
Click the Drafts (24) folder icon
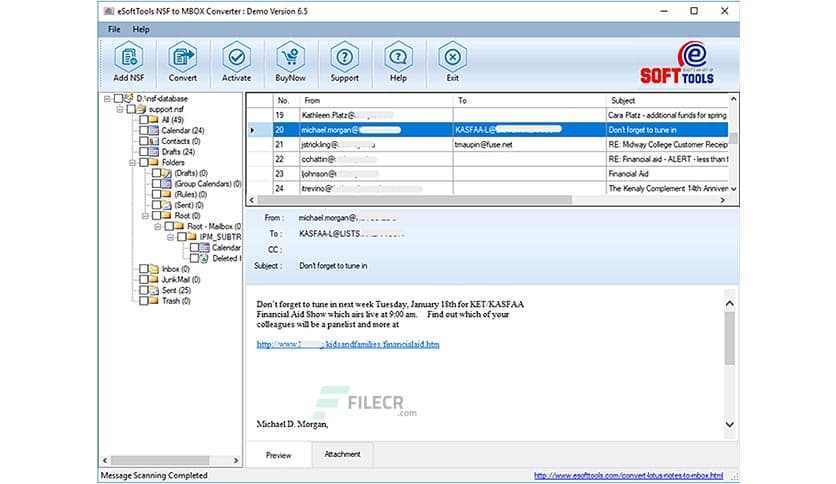point(154,151)
